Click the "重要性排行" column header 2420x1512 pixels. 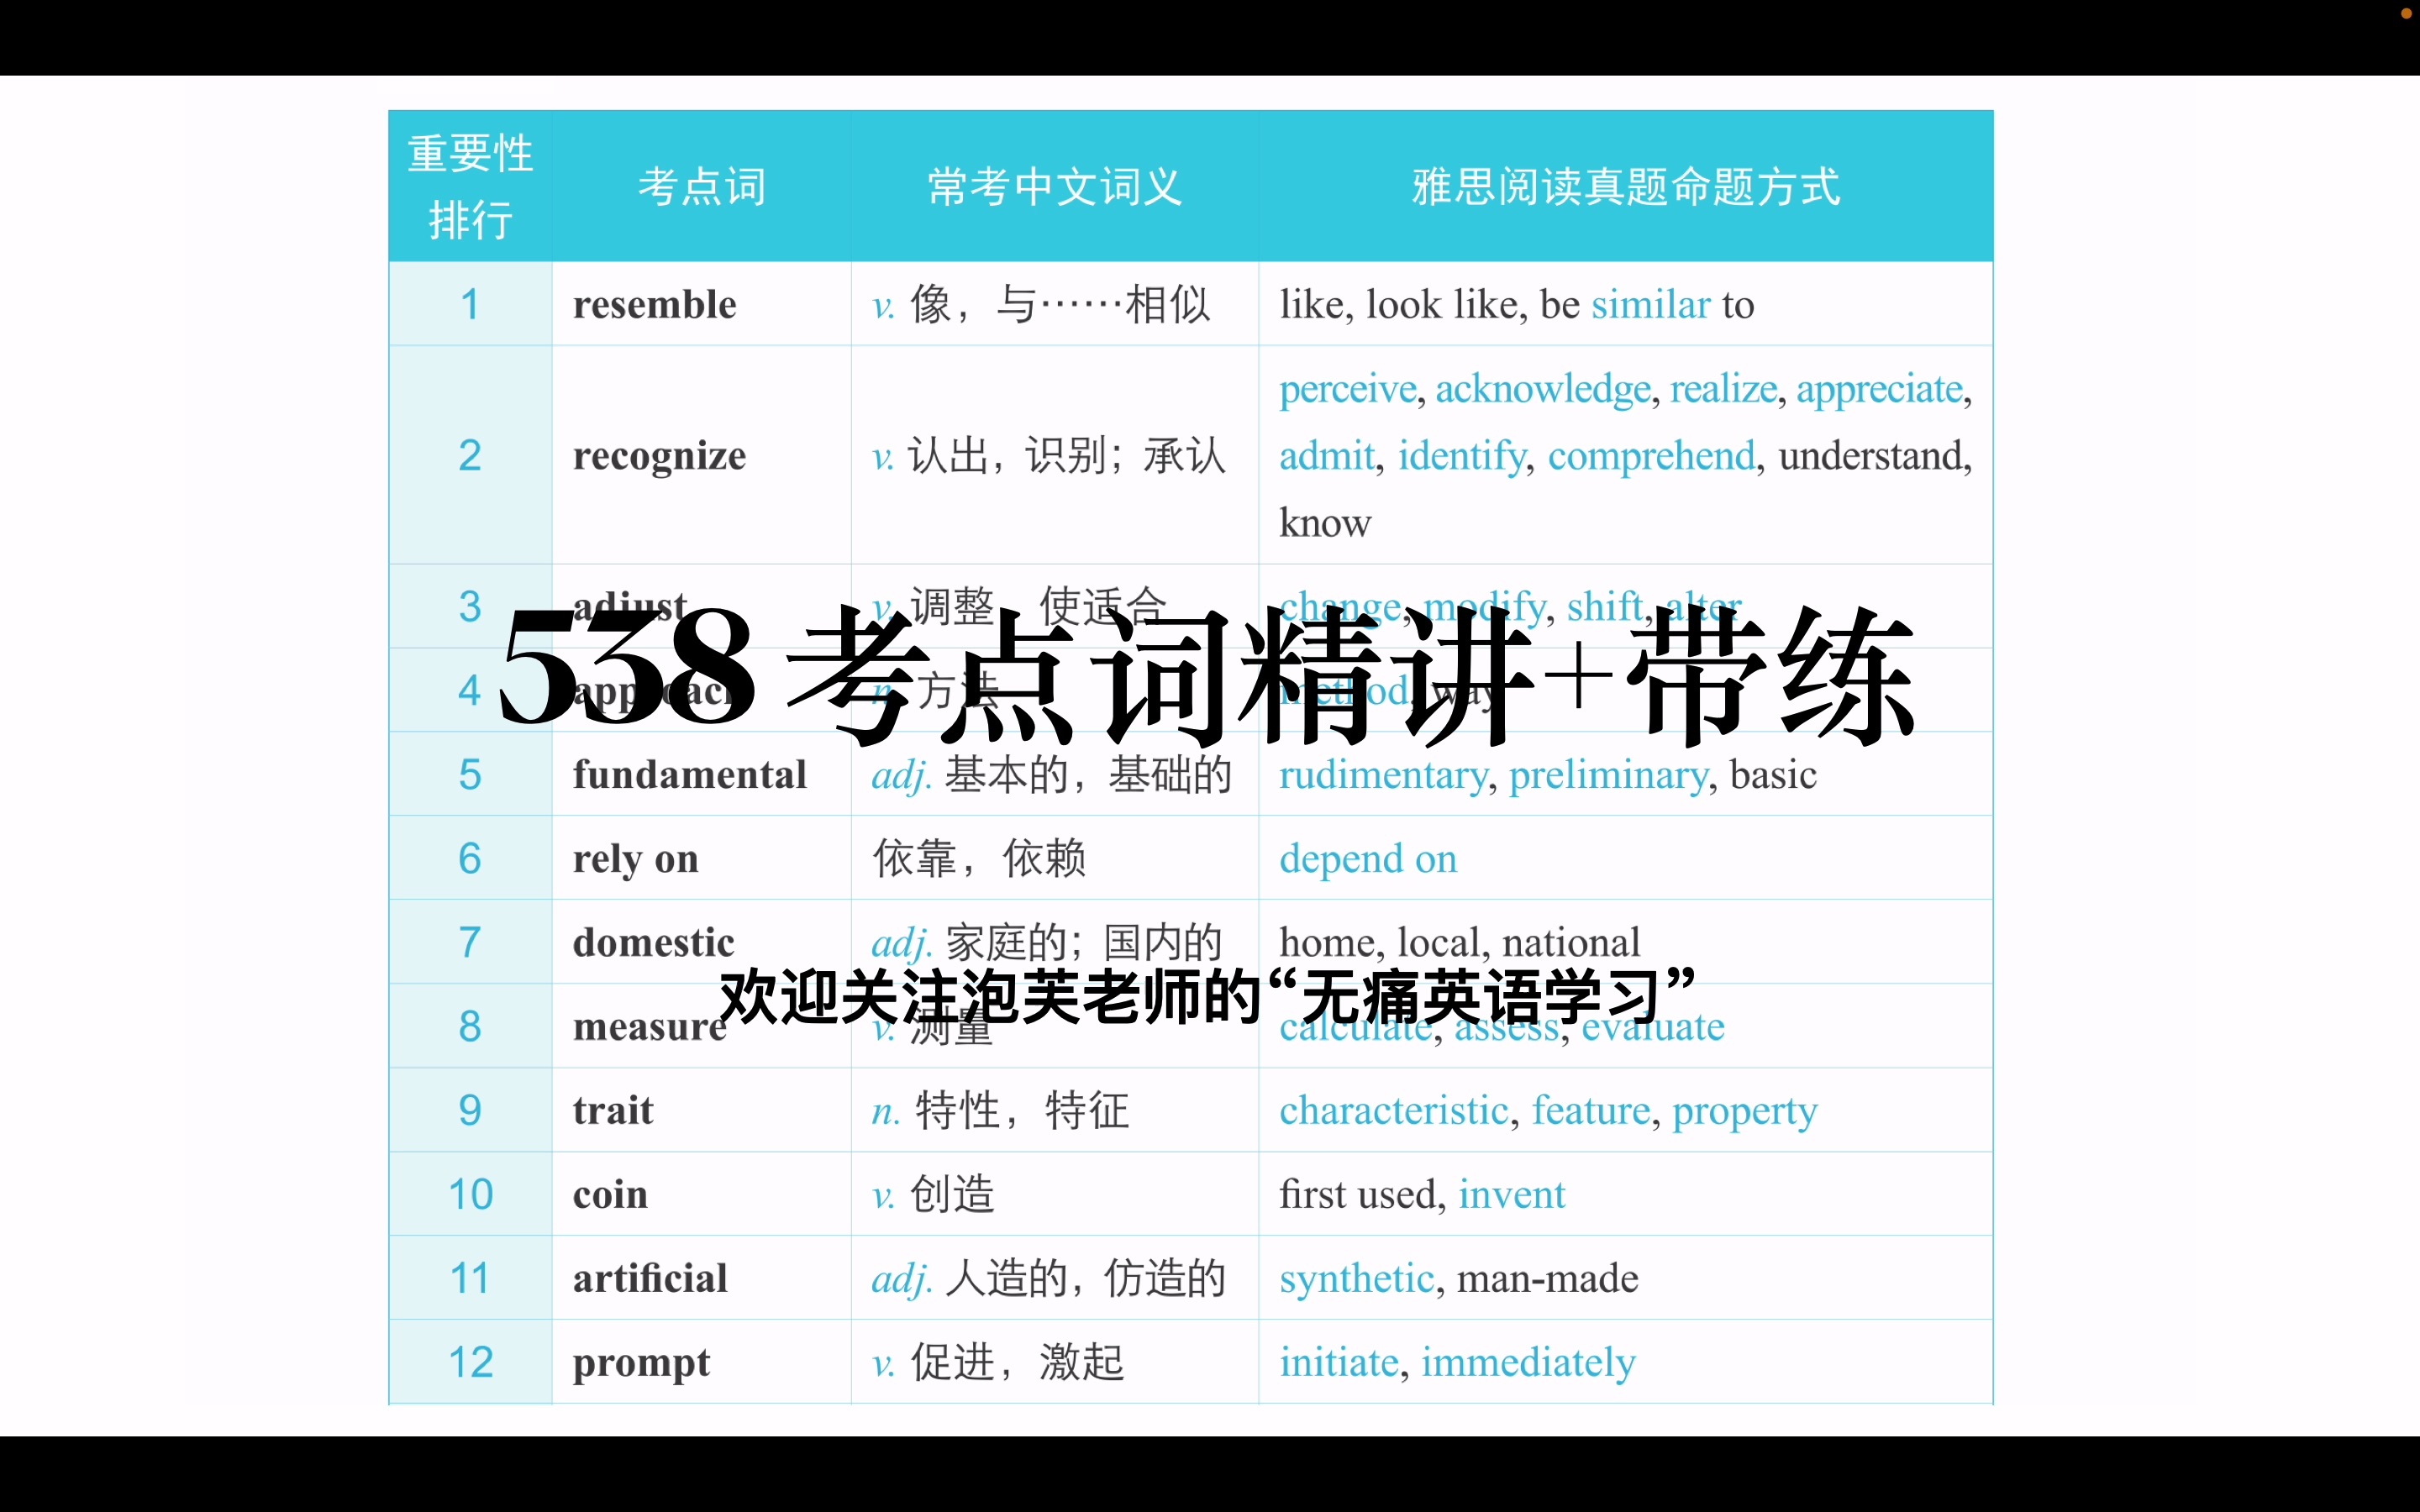(470, 187)
